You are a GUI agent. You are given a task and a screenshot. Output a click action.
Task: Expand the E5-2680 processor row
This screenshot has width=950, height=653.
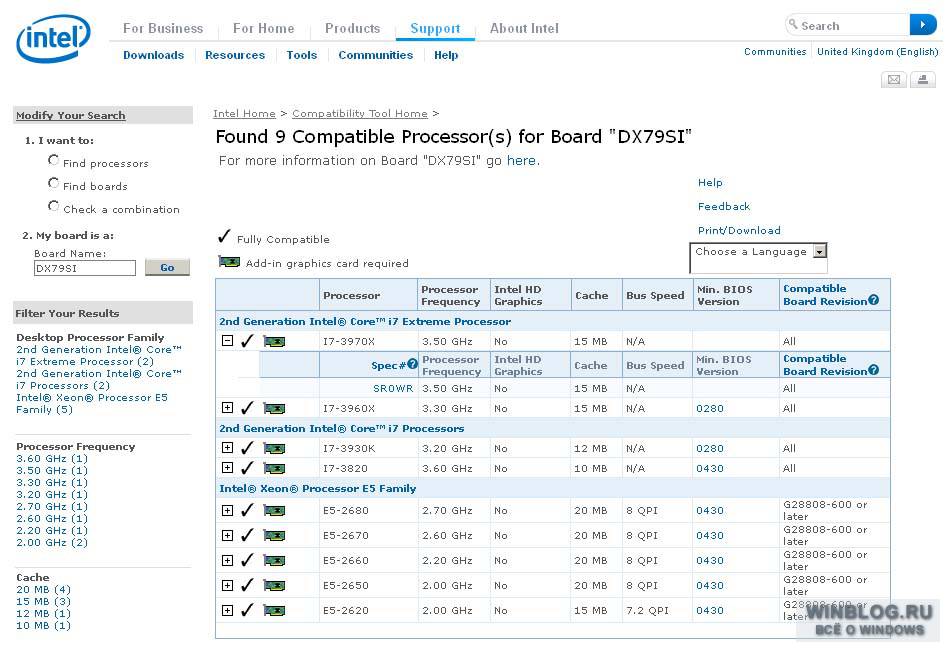pyautogui.click(x=227, y=510)
